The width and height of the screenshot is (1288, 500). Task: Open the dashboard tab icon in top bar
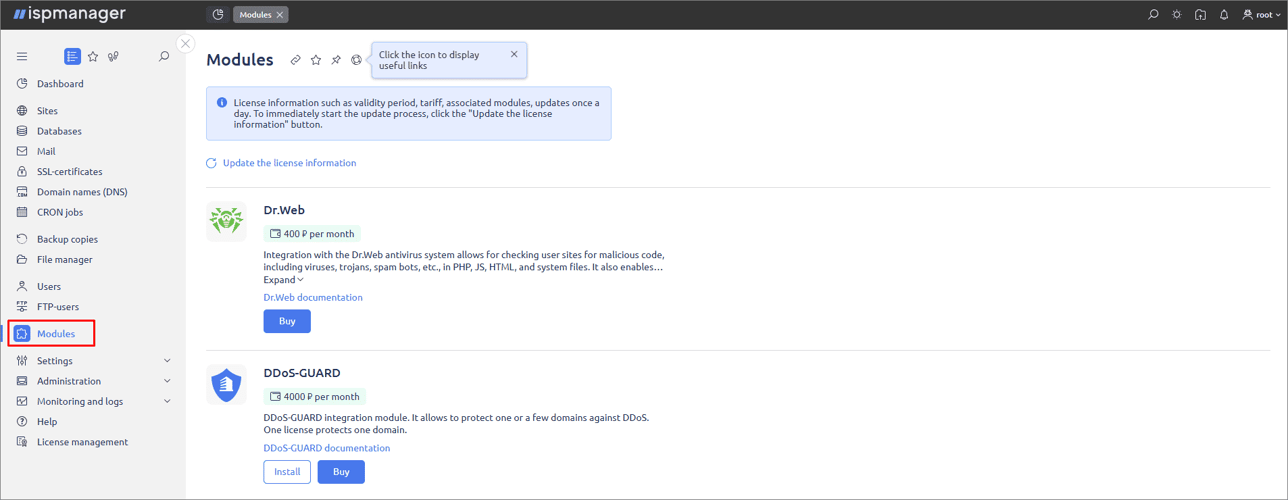pos(218,15)
